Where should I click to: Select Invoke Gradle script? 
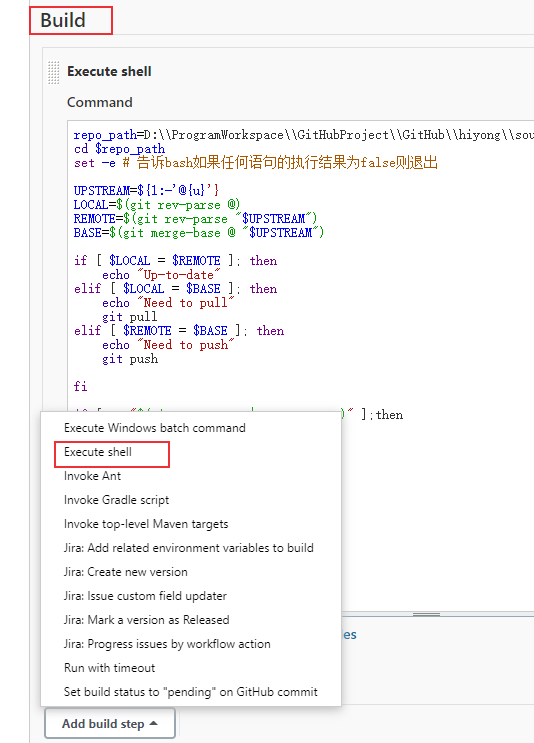click(x=117, y=500)
